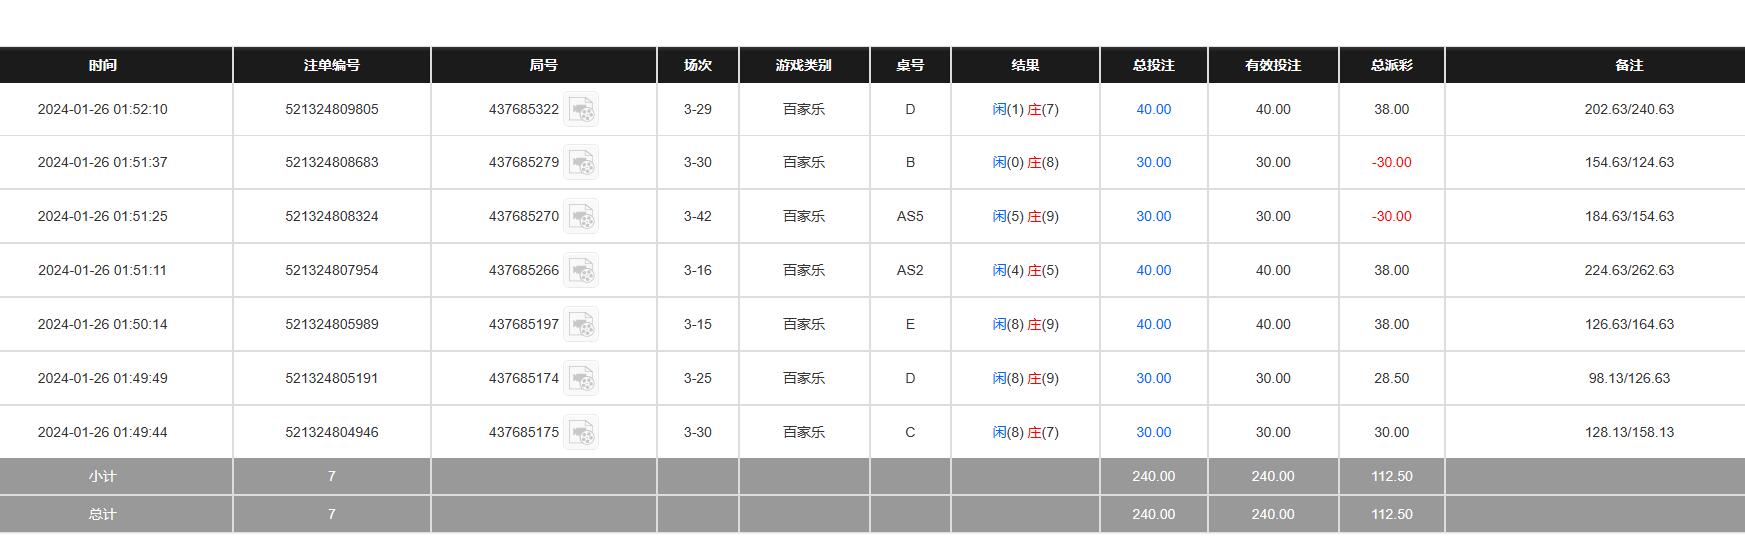The width and height of the screenshot is (1745, 552).
Task: Click result 闲(1) 庄(7)
Action: (x=1025, y=109)
